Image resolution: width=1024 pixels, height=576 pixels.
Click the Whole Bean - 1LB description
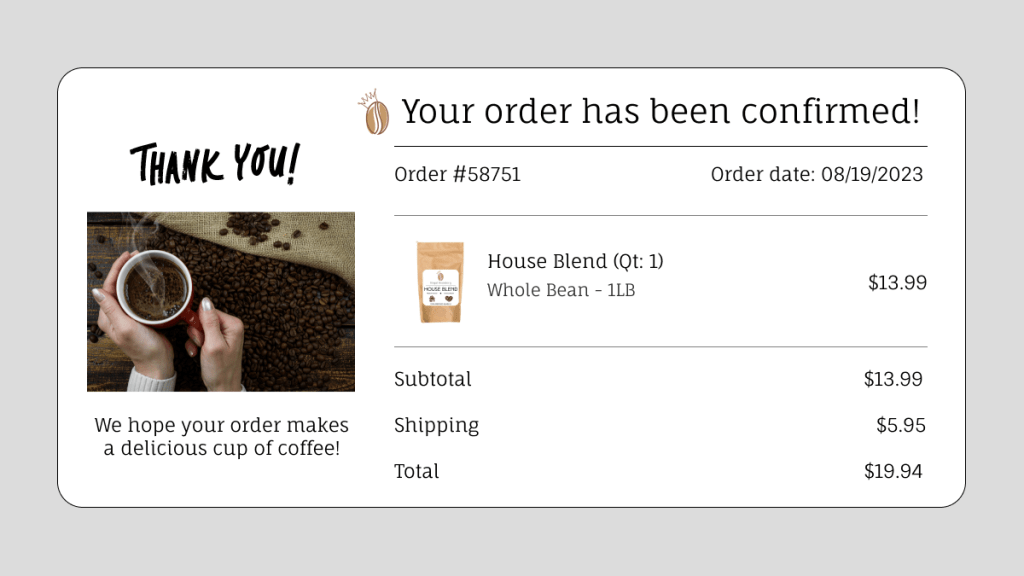[561, 291]
